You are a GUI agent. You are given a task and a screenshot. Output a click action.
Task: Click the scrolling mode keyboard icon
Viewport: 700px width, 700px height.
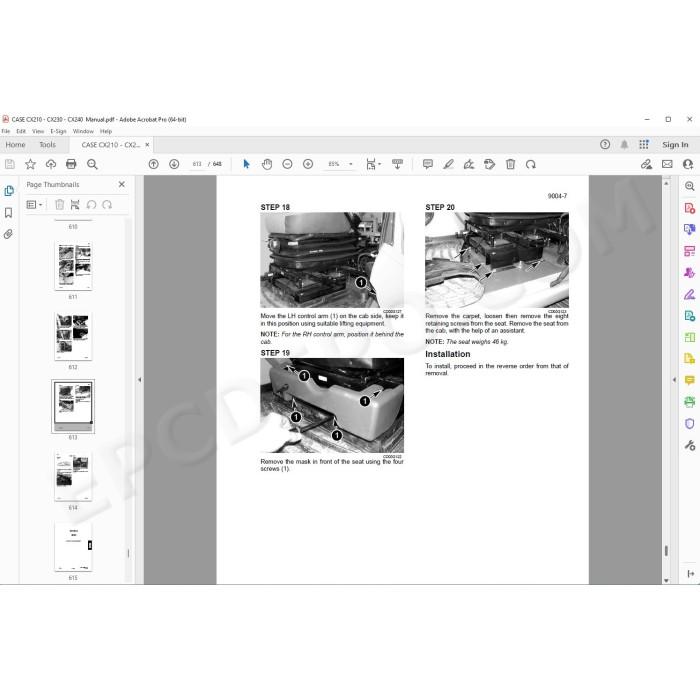pyautogui.click(x=397, y=164)
